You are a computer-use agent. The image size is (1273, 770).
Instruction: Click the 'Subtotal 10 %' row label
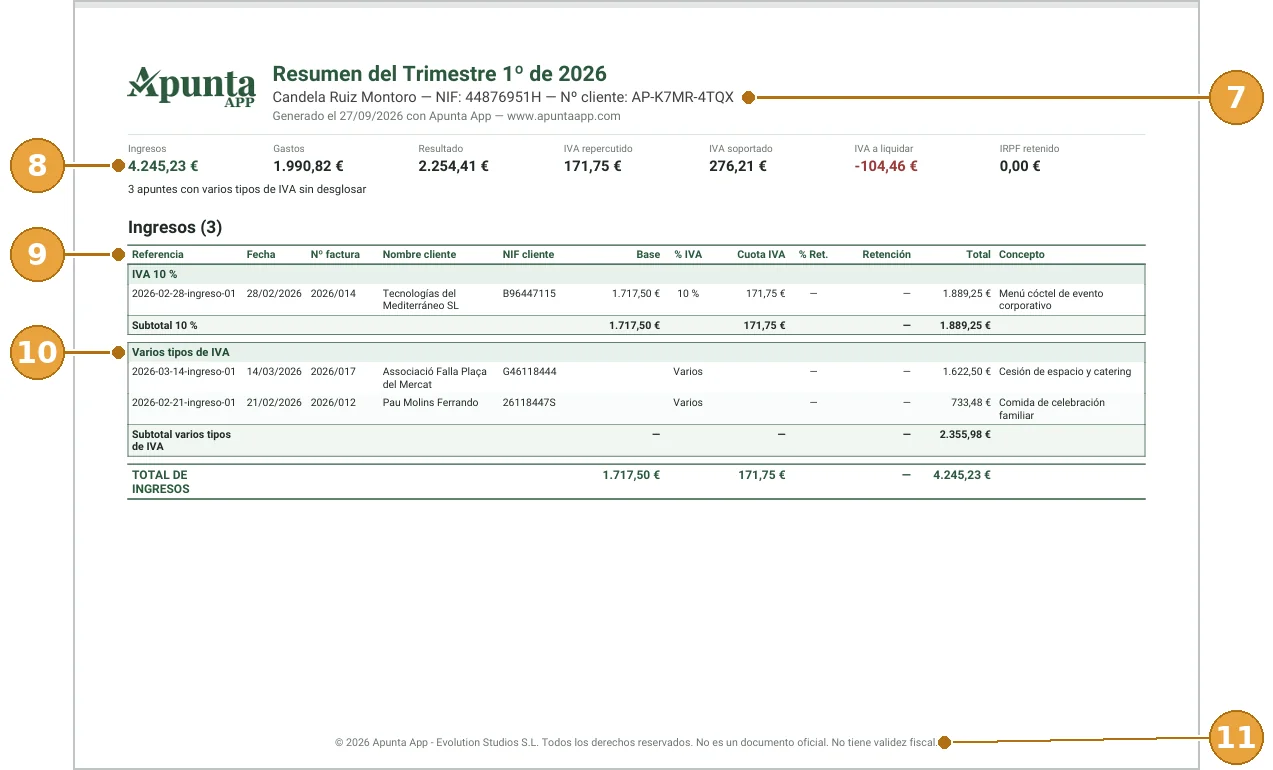coord(165,325)
